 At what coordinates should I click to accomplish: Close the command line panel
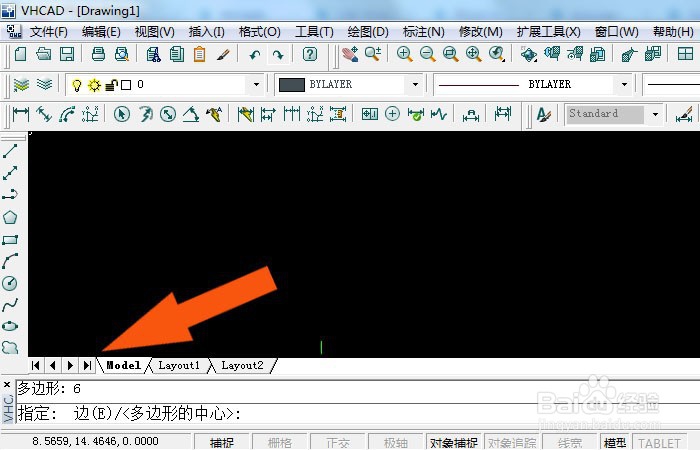[x=7, y=384]
